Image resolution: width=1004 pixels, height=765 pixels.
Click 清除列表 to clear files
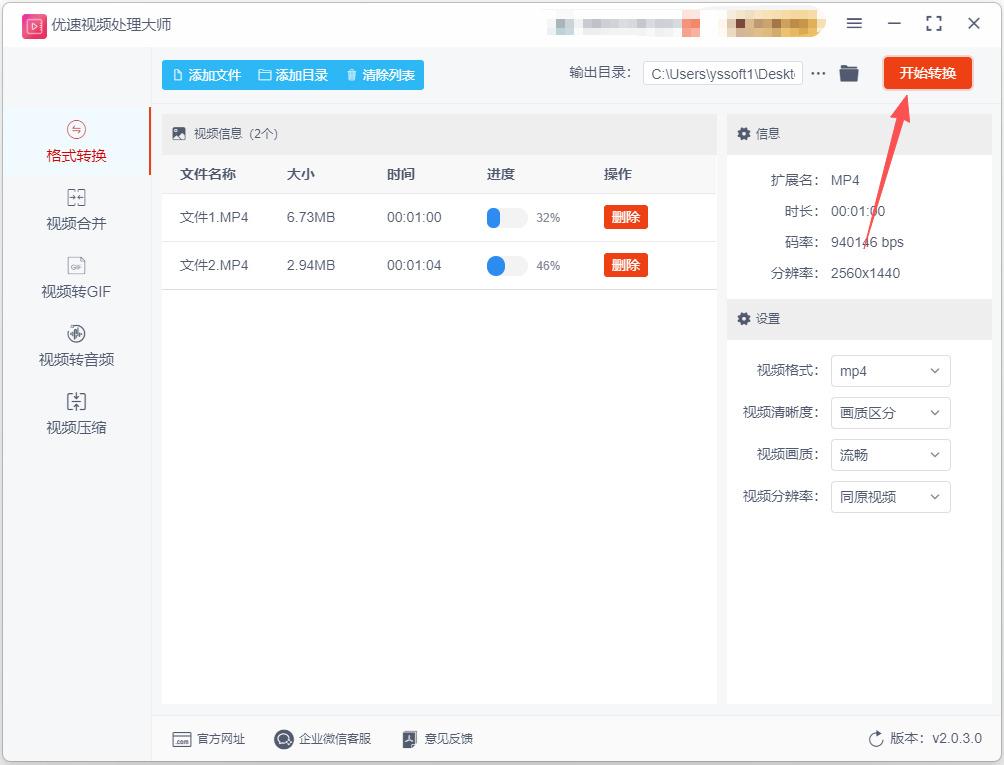click(x=381, y=75)
